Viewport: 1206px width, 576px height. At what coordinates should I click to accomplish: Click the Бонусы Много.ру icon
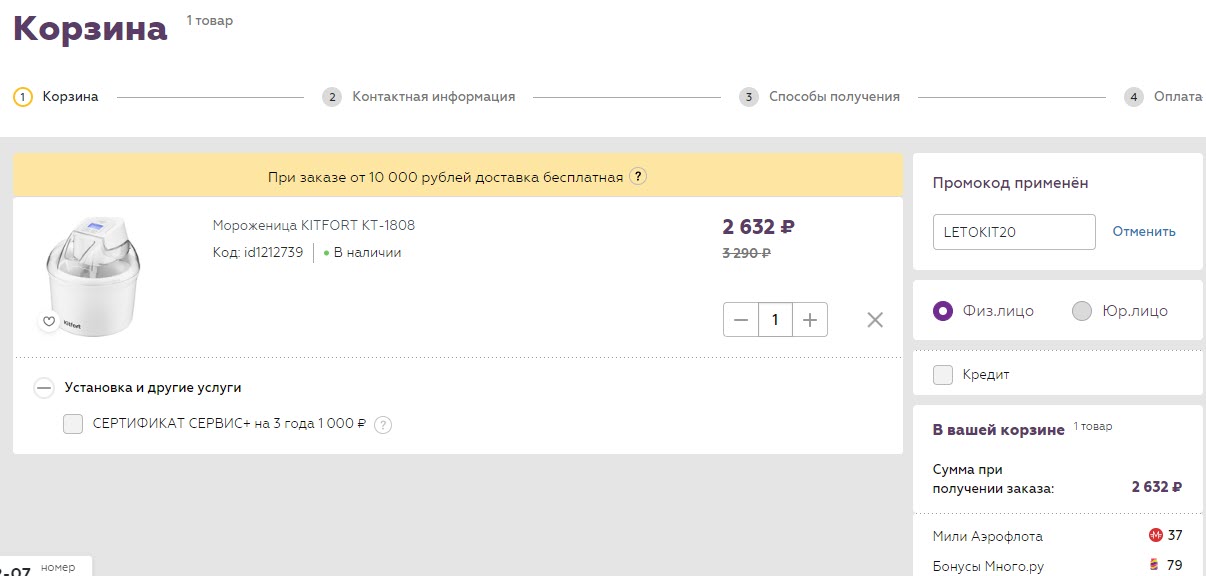pos(1156,565)
